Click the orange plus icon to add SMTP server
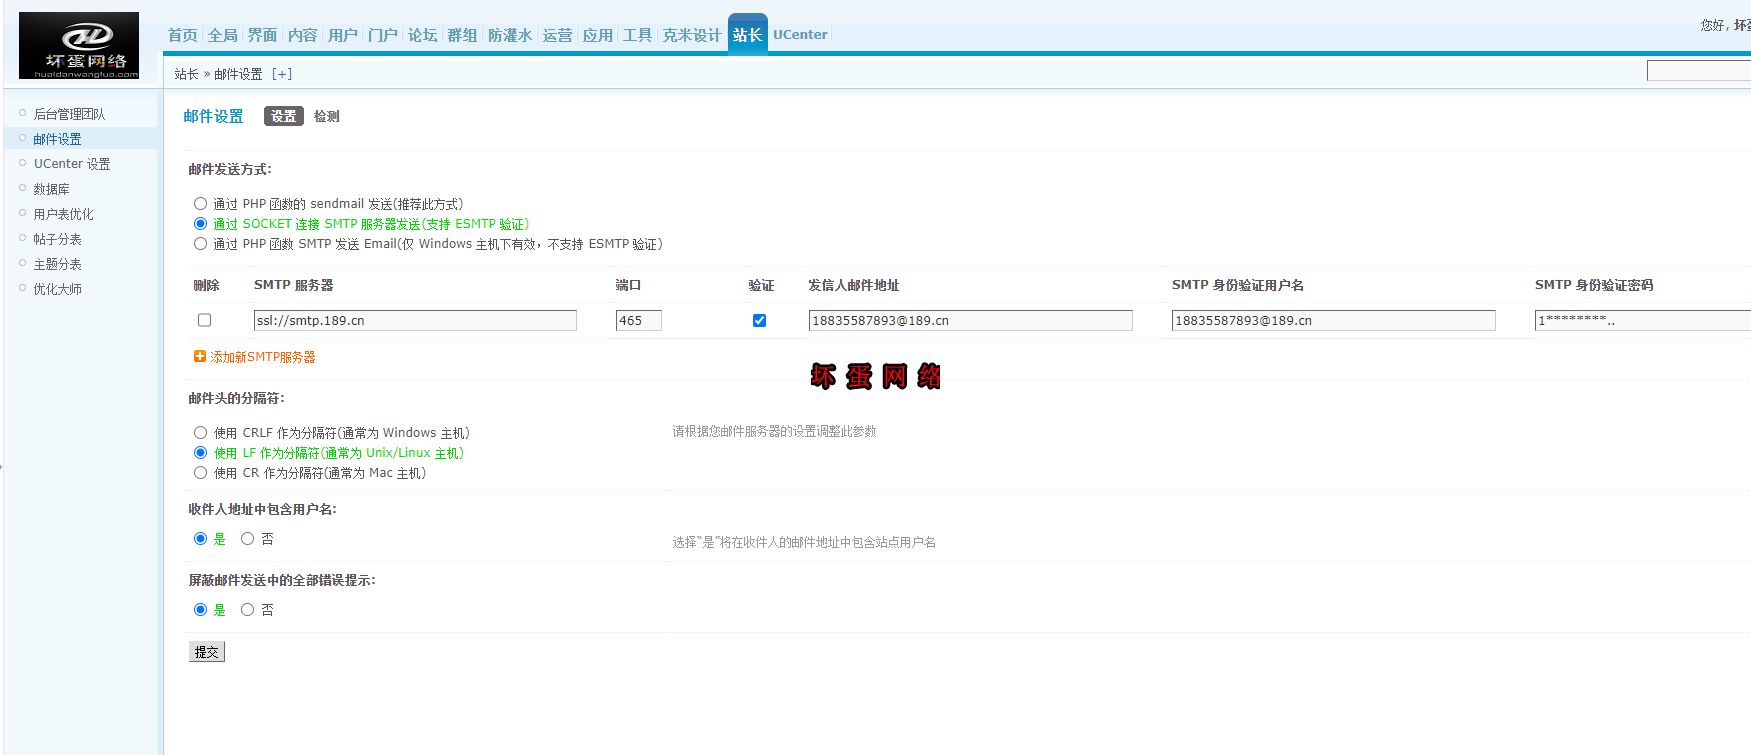The image size is (1751, 755). tap(199, 357)
